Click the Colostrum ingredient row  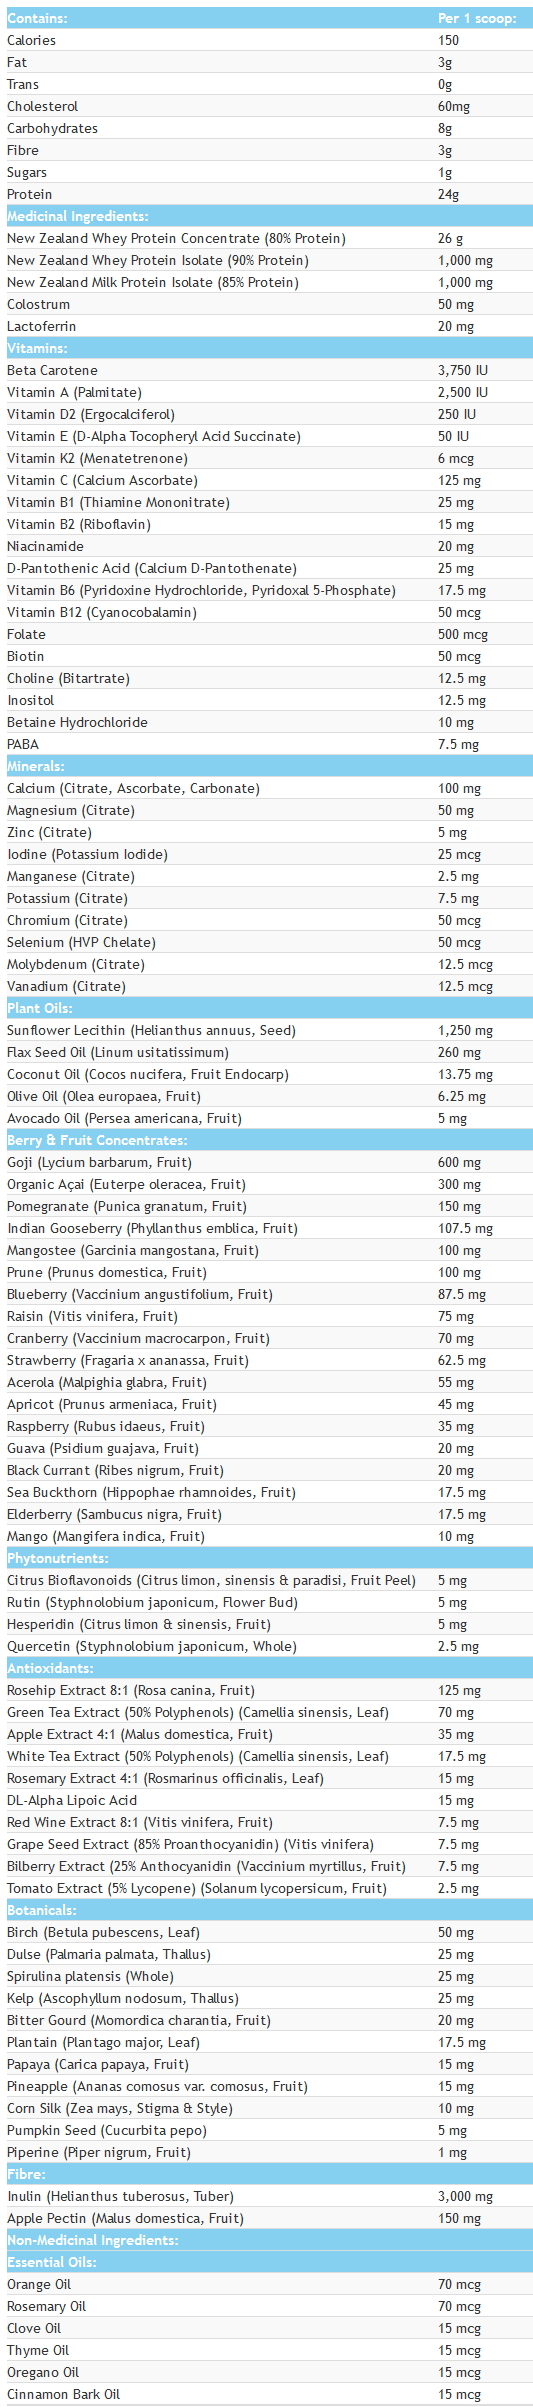pos(266,304)
